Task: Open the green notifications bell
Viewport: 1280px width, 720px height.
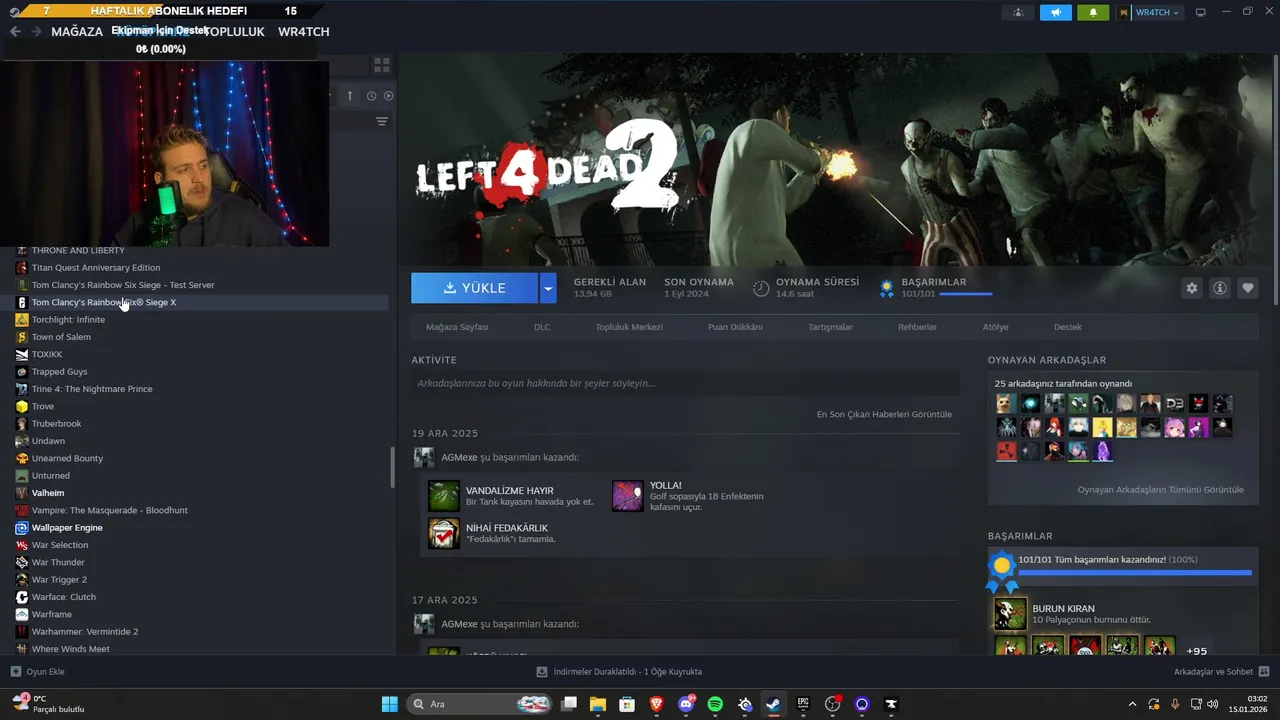Action: point(1093,12)
